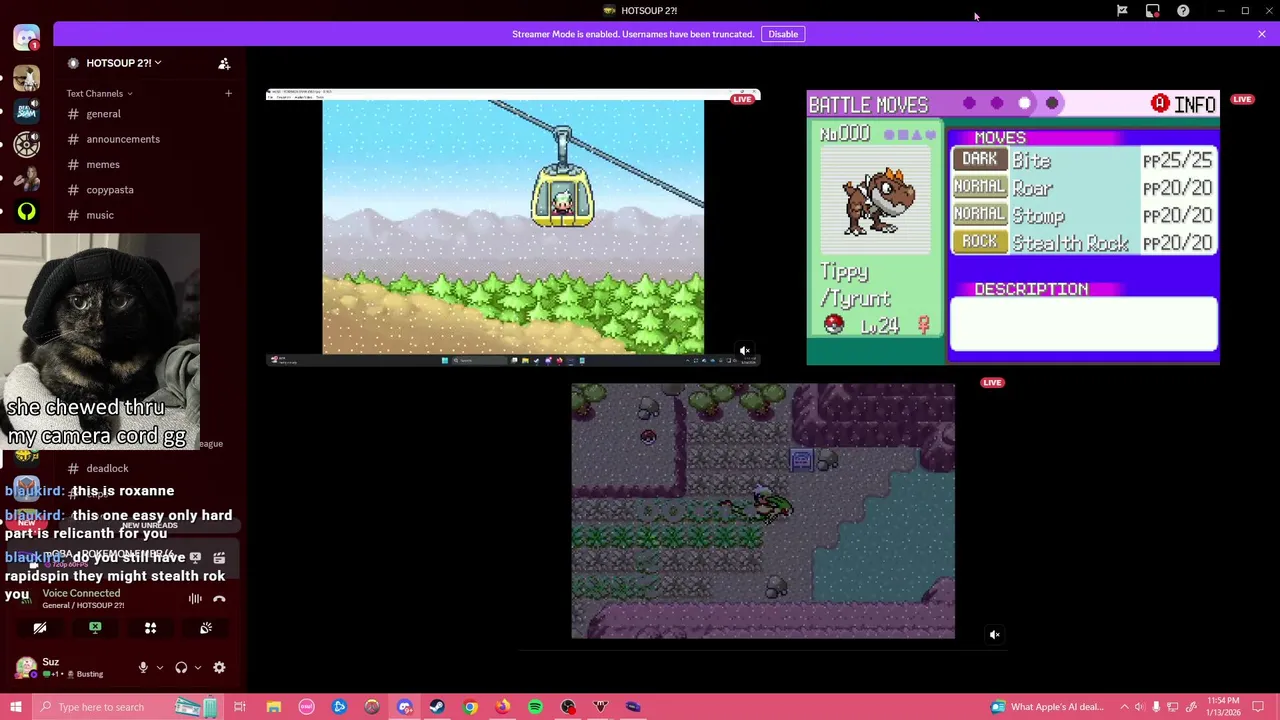Unmute the cable car stream speaker icon
This screenshot has height=720, width=1280.
744,351
